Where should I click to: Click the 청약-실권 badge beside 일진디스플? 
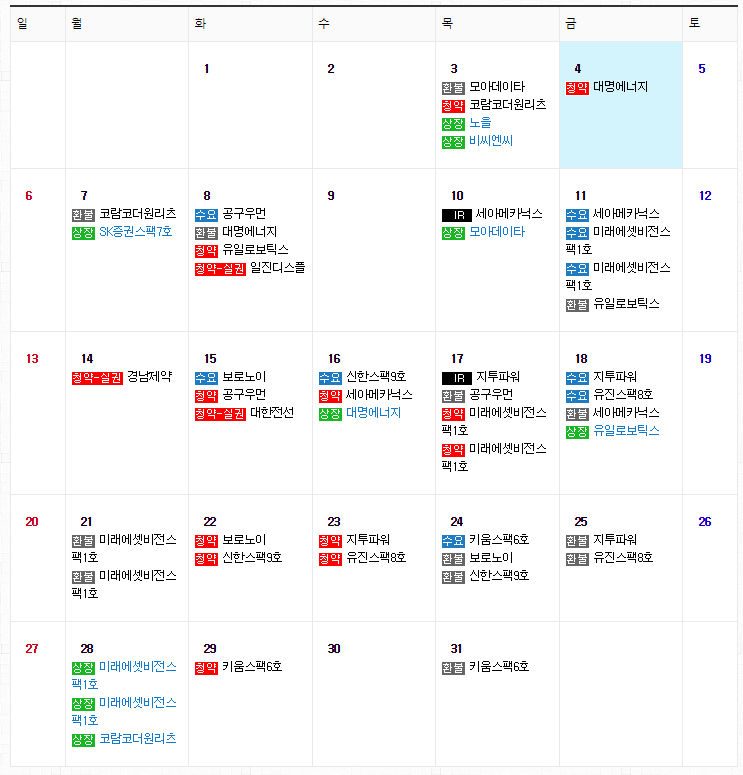(x=220, y=269)
